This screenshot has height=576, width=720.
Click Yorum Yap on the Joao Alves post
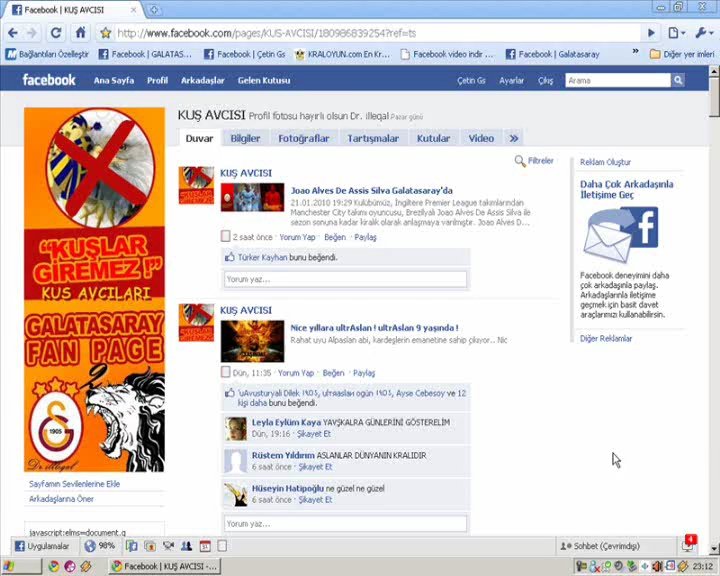coord(298,237)
